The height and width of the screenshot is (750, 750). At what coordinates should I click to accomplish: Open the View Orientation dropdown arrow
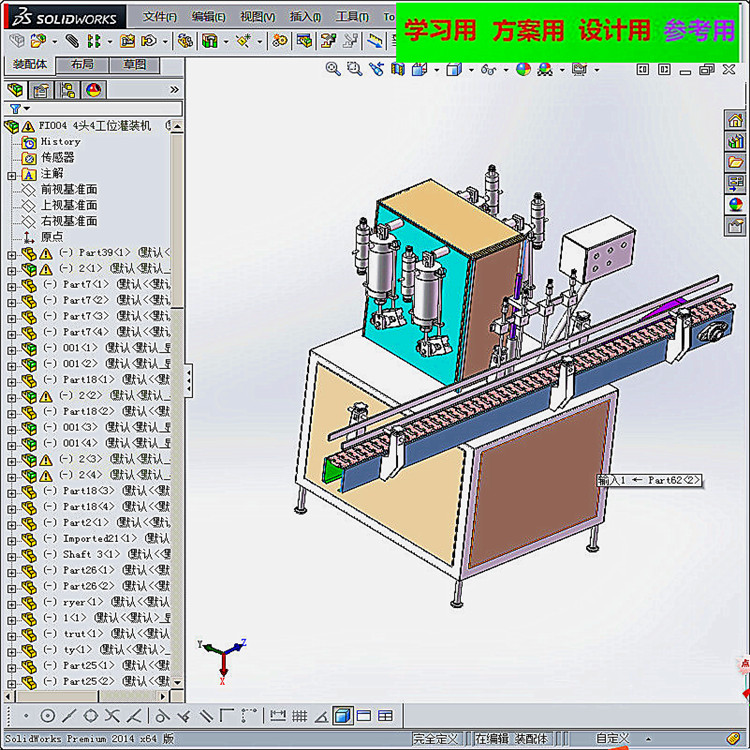click(x=437, y=70)
